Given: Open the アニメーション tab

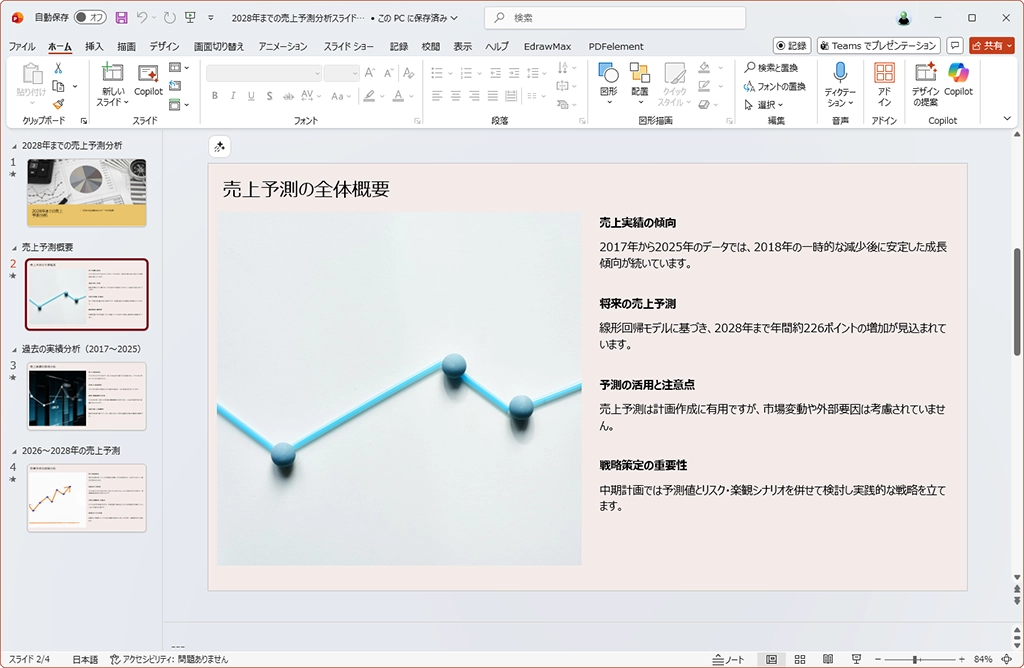Looking at the screenshot, I should coord(282,46).
